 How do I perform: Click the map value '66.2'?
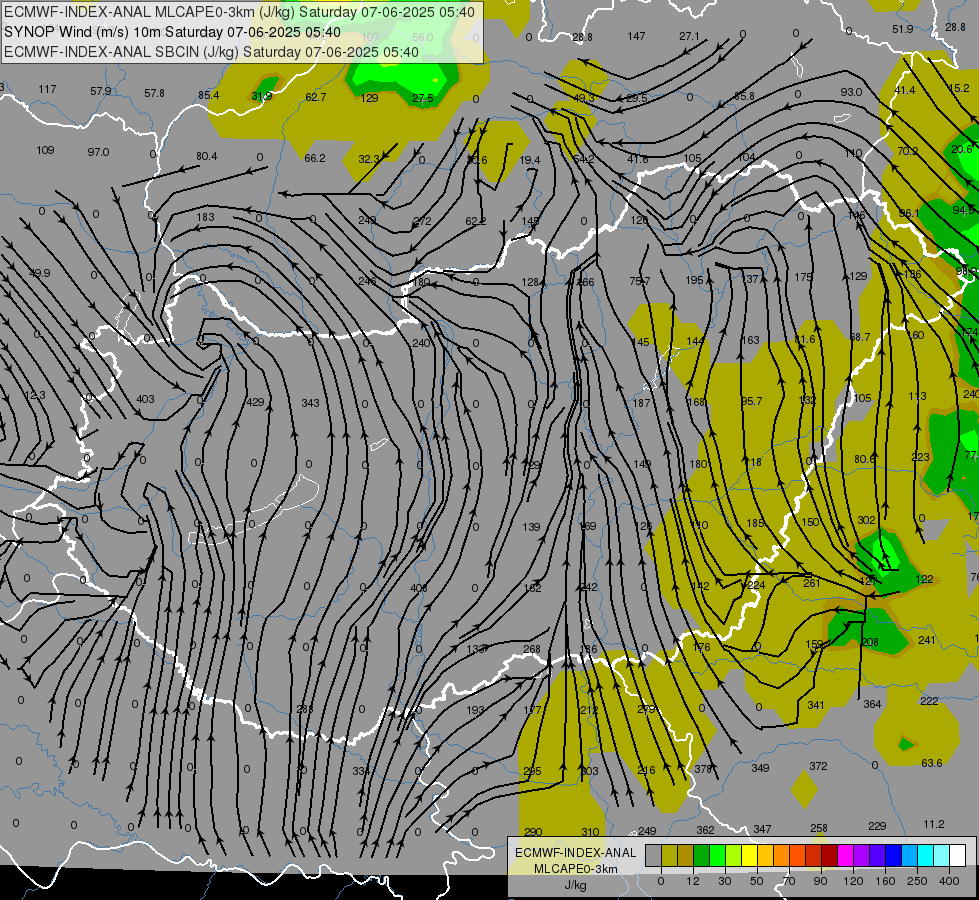point(315,158)
